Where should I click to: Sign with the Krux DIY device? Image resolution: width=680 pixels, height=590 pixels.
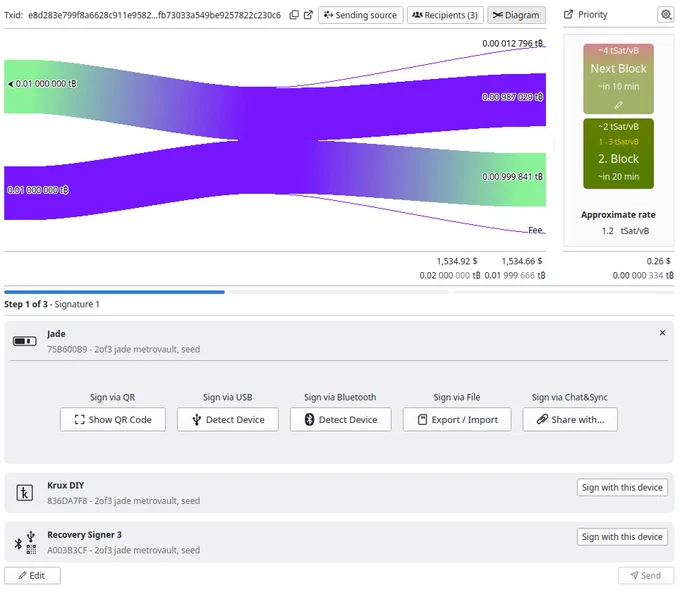[622, 488]
